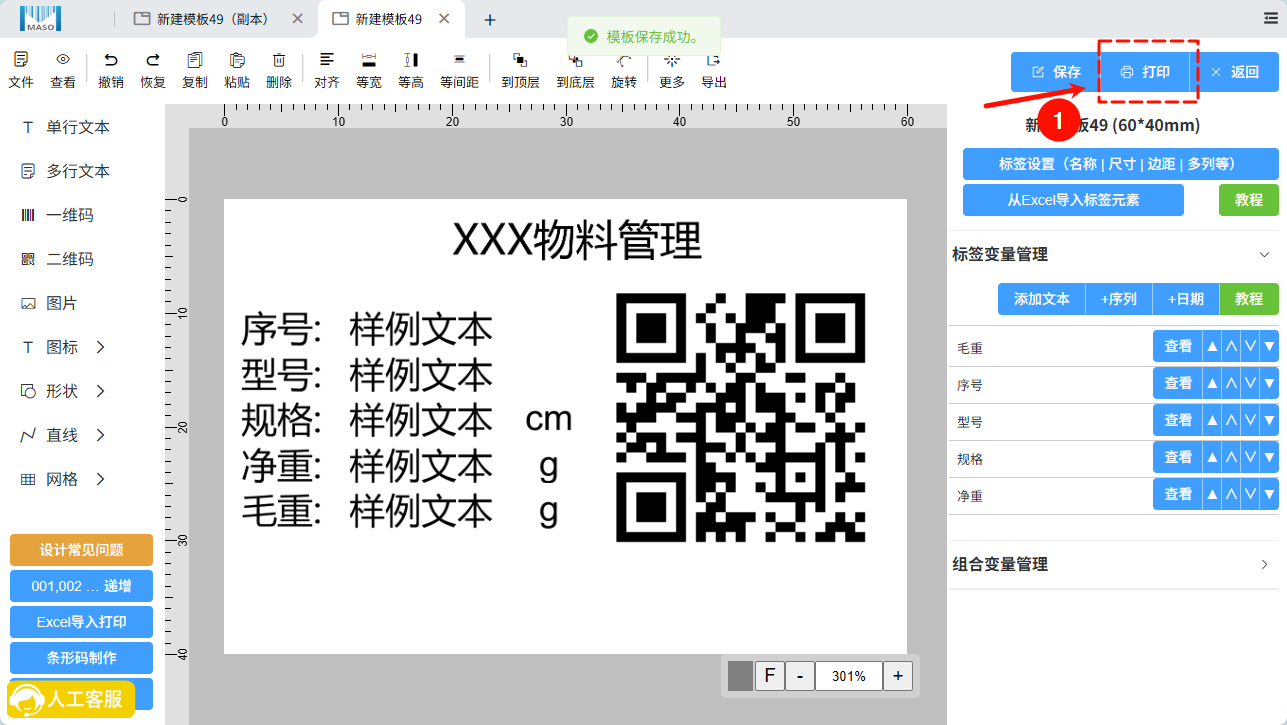Click the 导出 (Export) toolbar icon

coord(714,70)
